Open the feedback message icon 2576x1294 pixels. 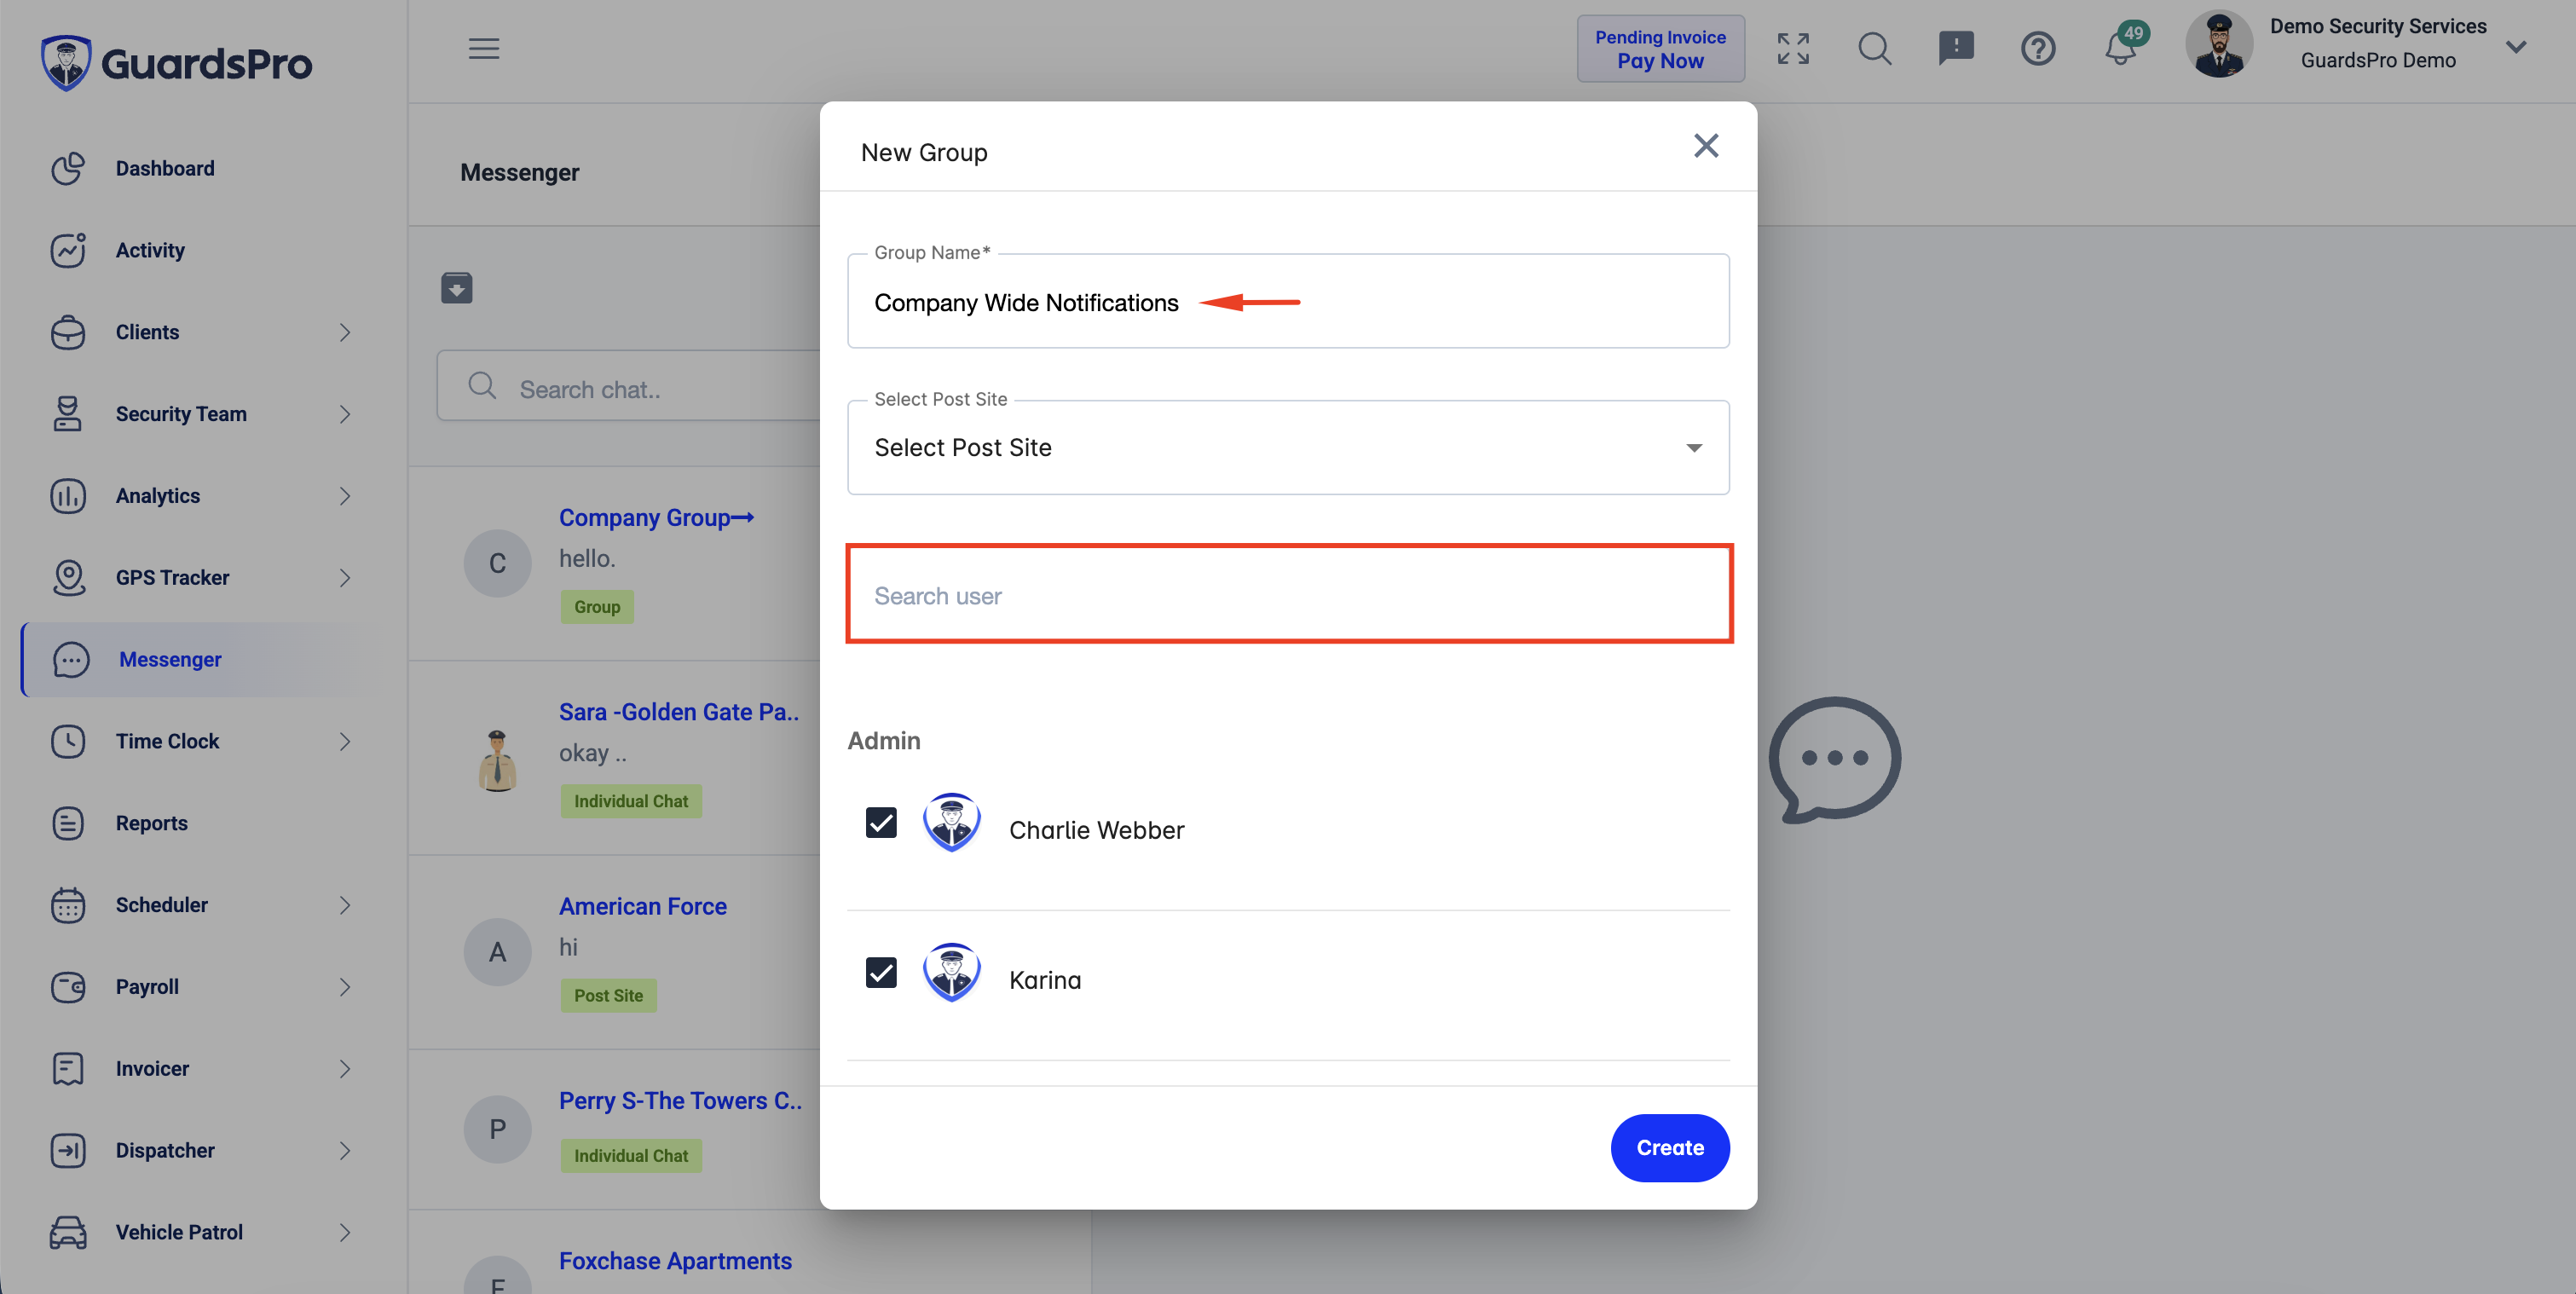click(1956, 49)
